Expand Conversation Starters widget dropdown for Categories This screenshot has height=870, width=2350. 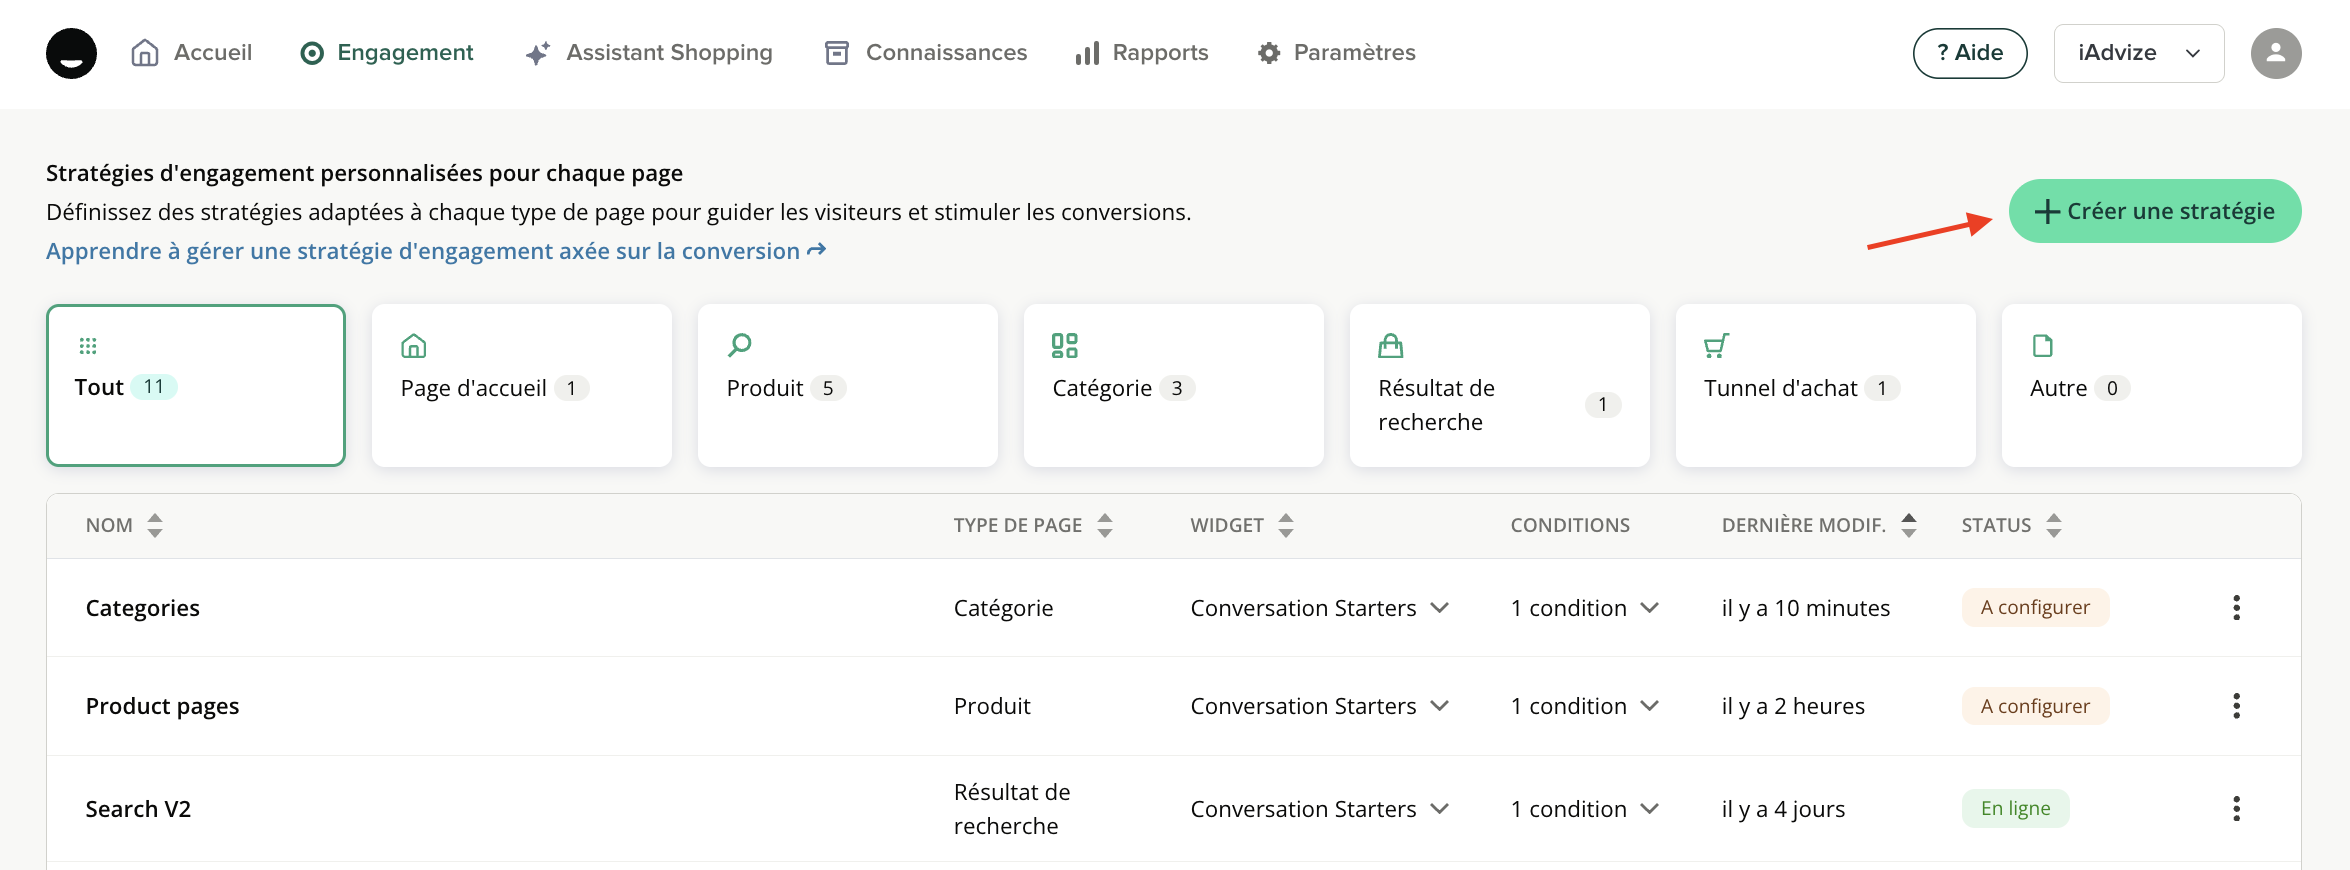[1439, 608]
